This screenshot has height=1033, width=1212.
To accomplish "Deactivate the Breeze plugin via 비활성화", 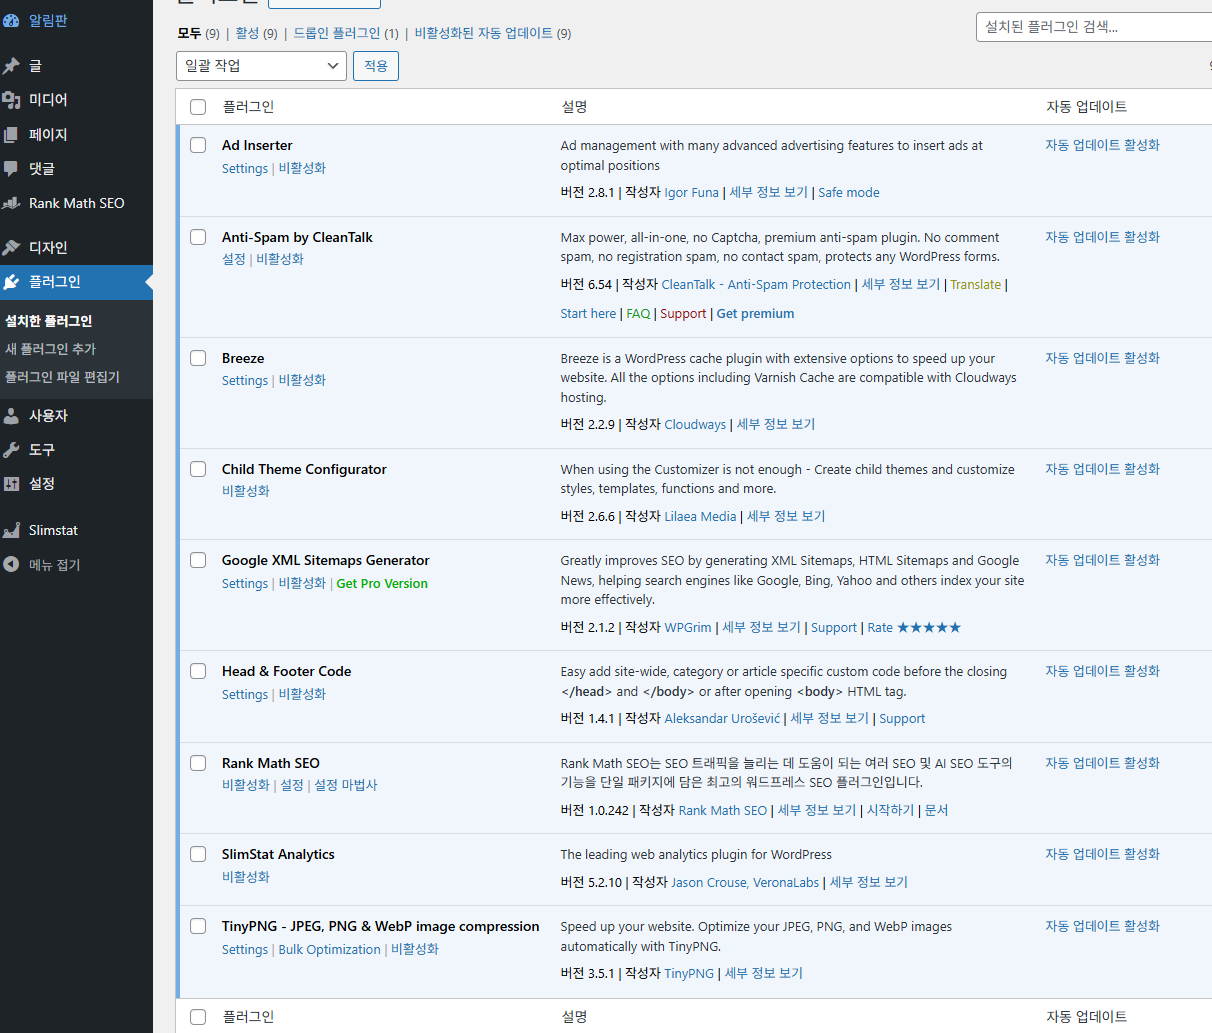I will (302, 380).
